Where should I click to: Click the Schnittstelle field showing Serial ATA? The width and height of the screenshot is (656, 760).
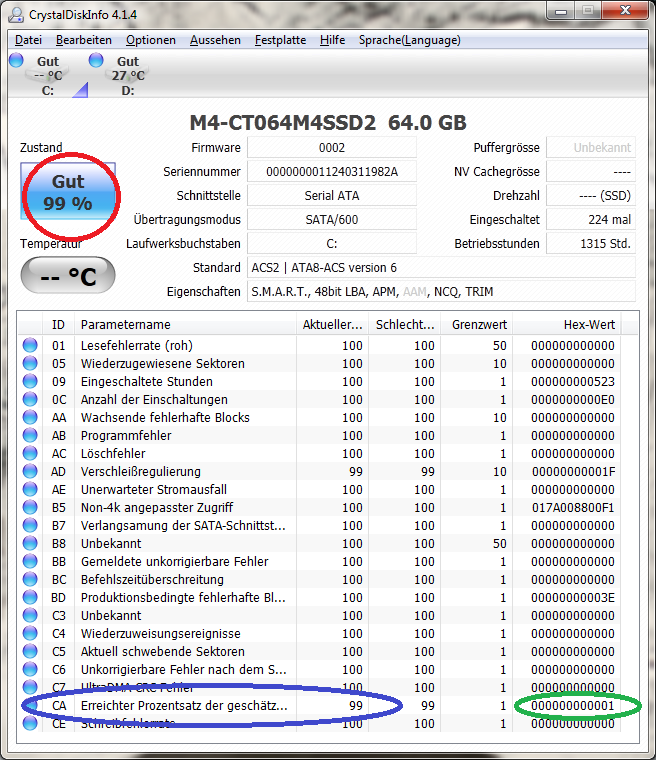[x=332, y=195]
